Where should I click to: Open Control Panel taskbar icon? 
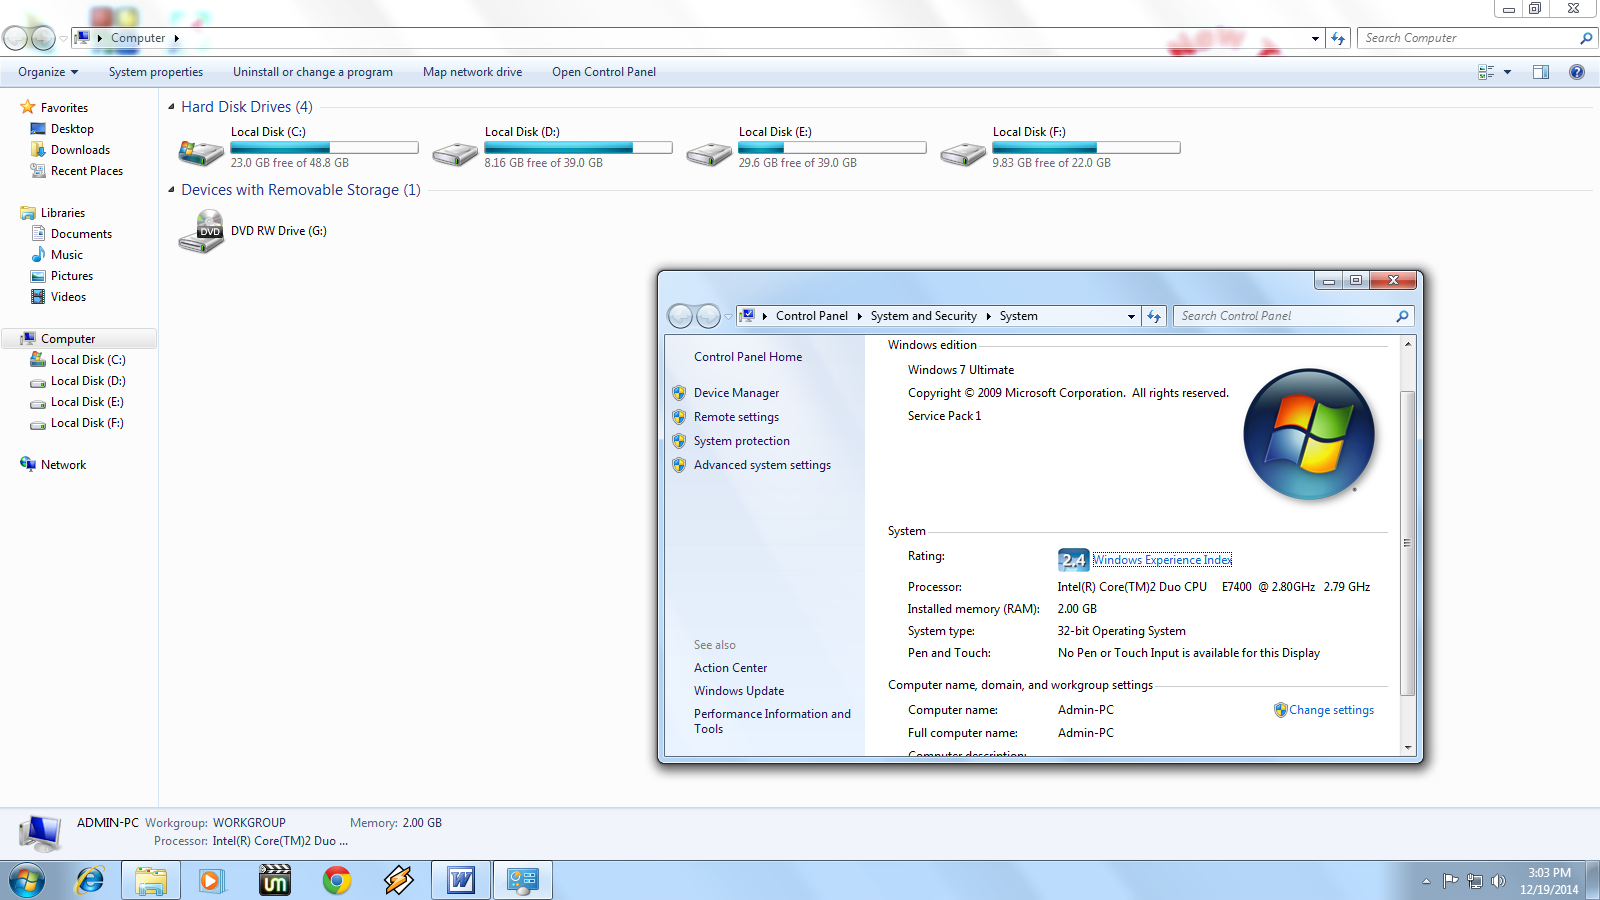[523, 881]
